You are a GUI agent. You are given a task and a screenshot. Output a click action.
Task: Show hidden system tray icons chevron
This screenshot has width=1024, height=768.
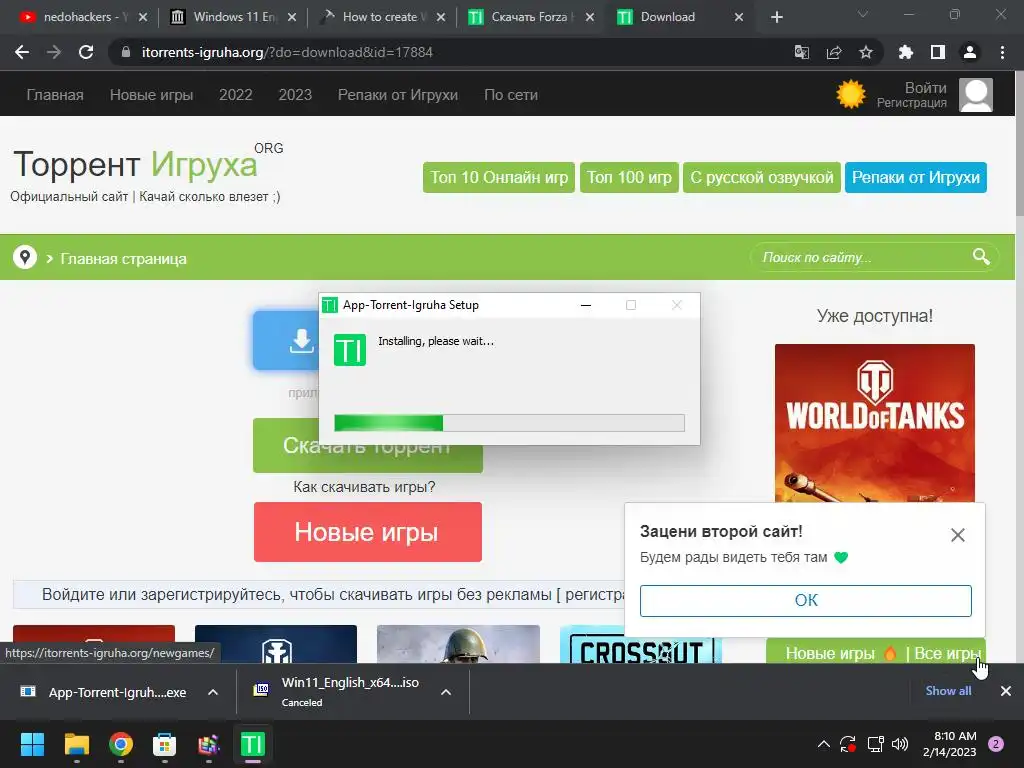tap(824, 744)
